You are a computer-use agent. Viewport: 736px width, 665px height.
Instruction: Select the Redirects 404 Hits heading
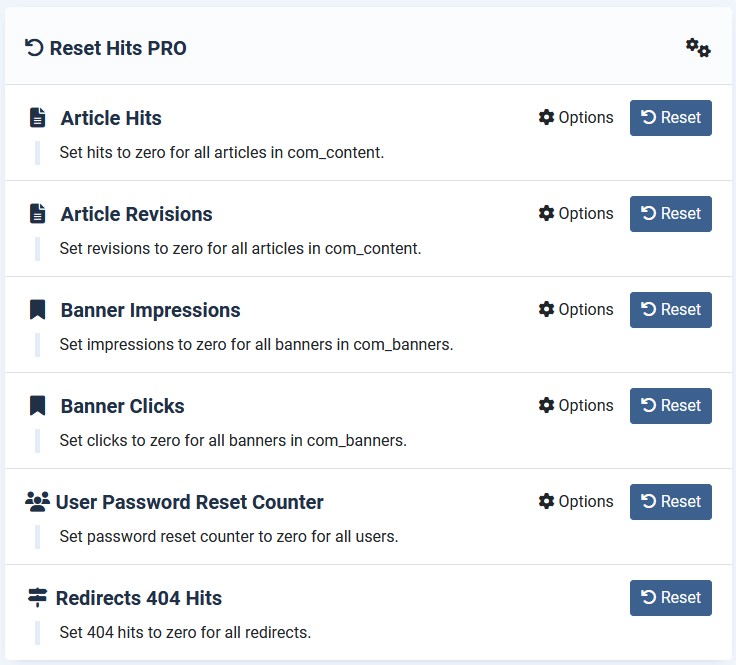(138, 598)
